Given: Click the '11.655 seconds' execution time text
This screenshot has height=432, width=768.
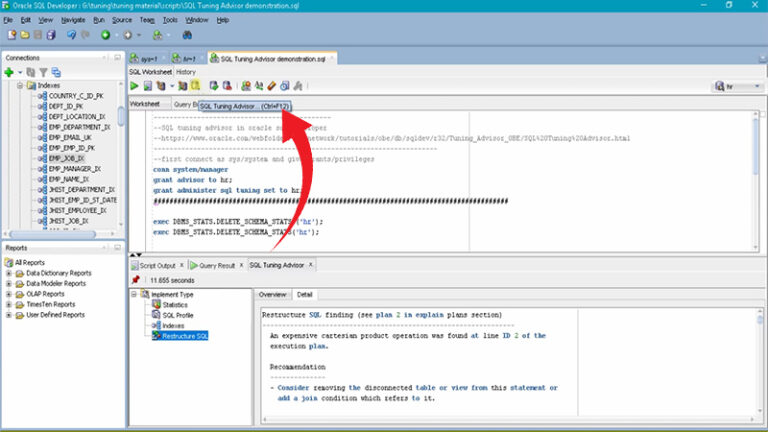Looking at the screenshot, I should [172, 281].
